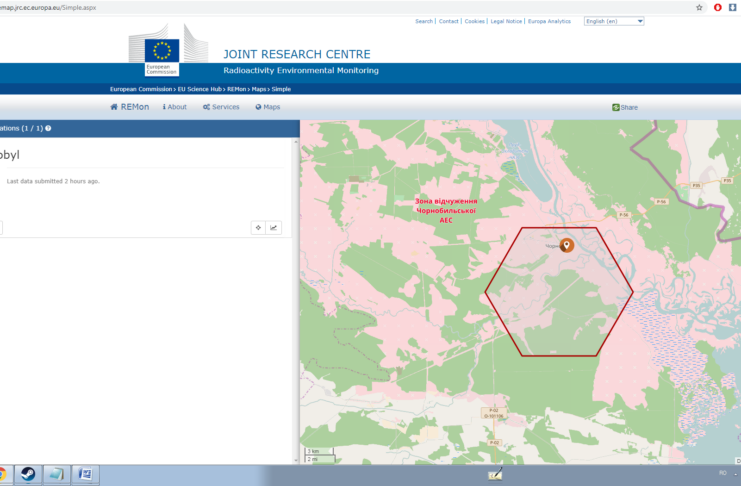This screenshot has width=741, height=486.
Task: Click the Steam icon in taskbar
Action: (28, 474)
